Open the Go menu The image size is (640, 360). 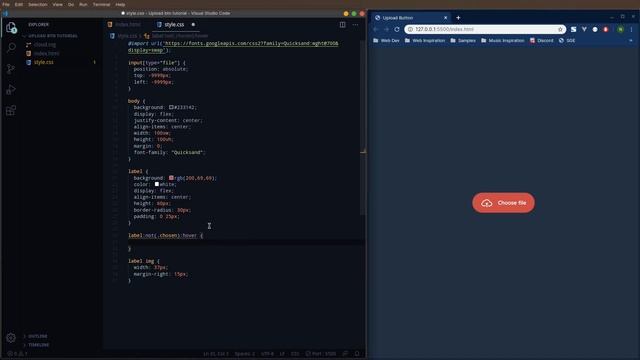71,4
